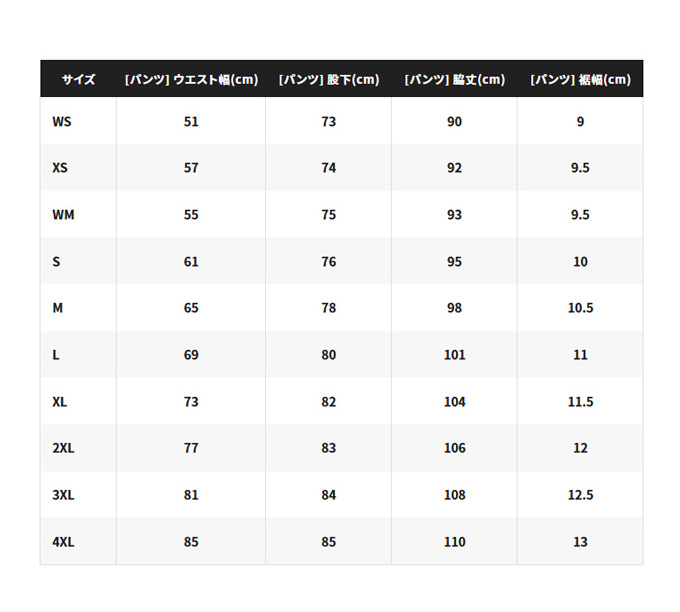Click hem width value 9 in WS row
Viewport: 680px width, 612px height.
click(x=580, y=121)
